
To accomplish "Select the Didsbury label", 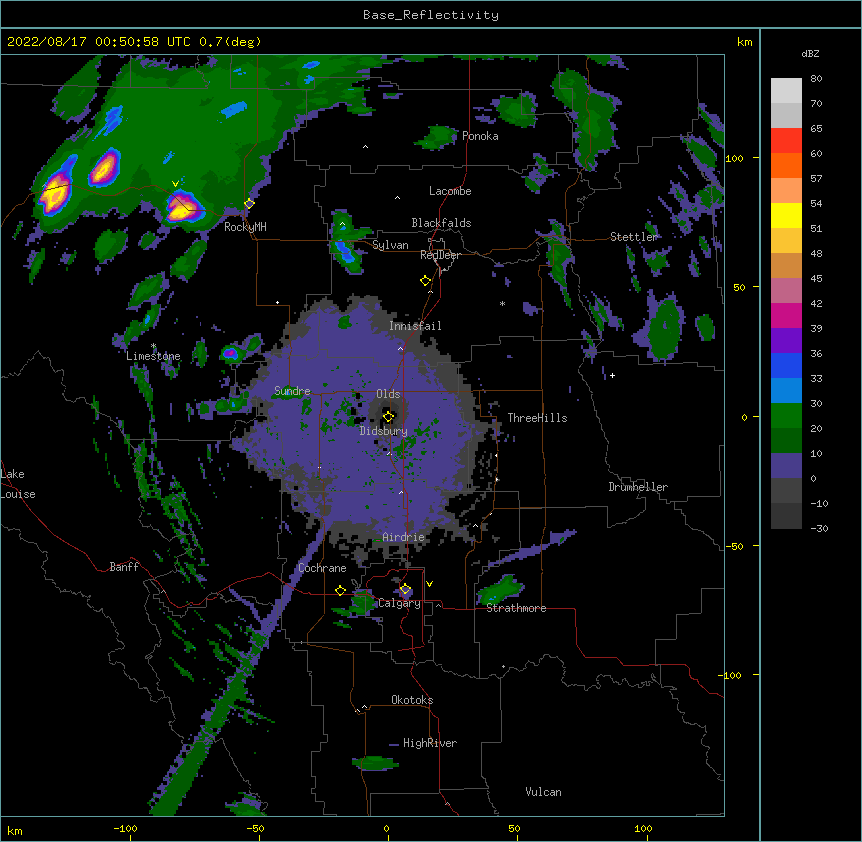I will point(383,431).
